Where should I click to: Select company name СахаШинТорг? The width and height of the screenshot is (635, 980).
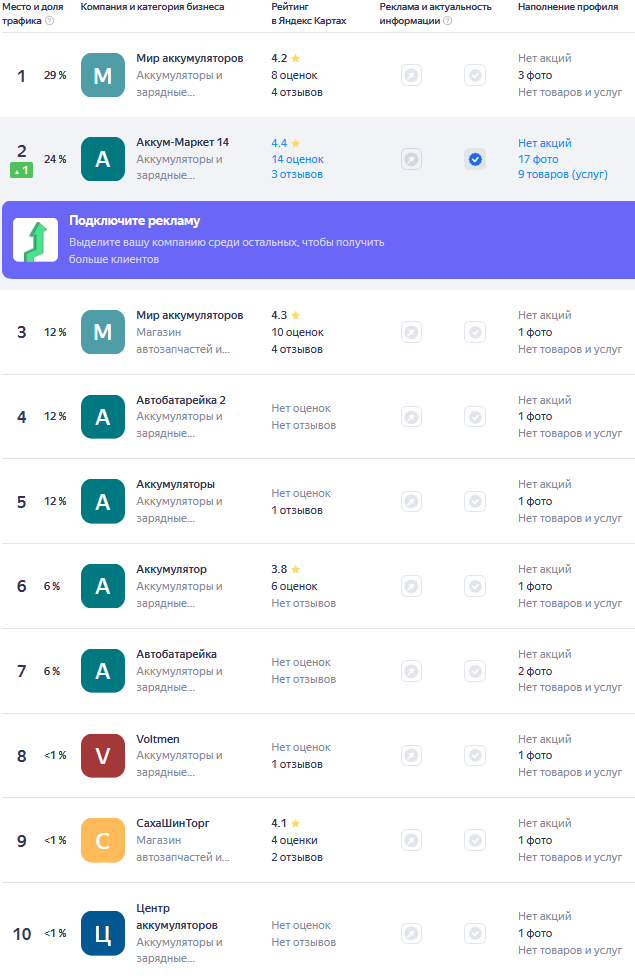coord(173,824)
